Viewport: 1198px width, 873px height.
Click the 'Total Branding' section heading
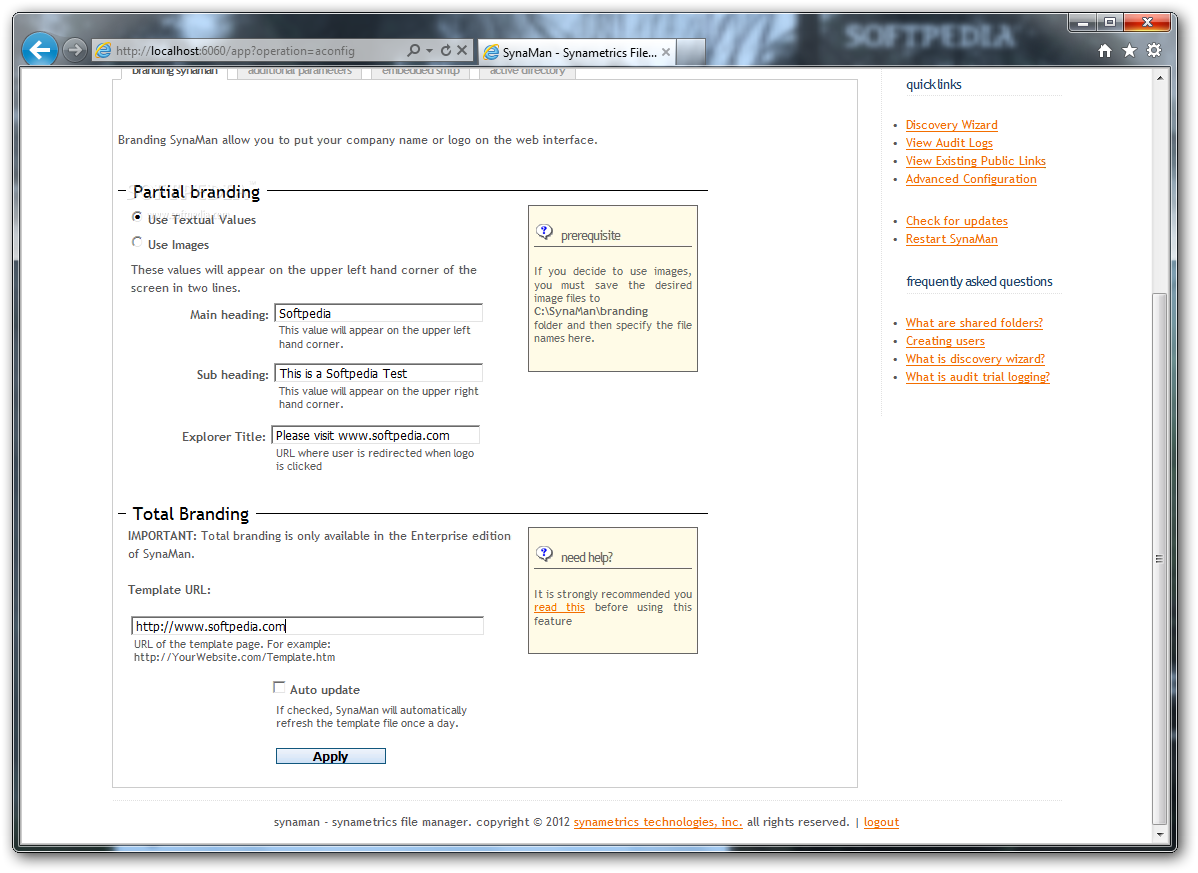click(191, 514)
